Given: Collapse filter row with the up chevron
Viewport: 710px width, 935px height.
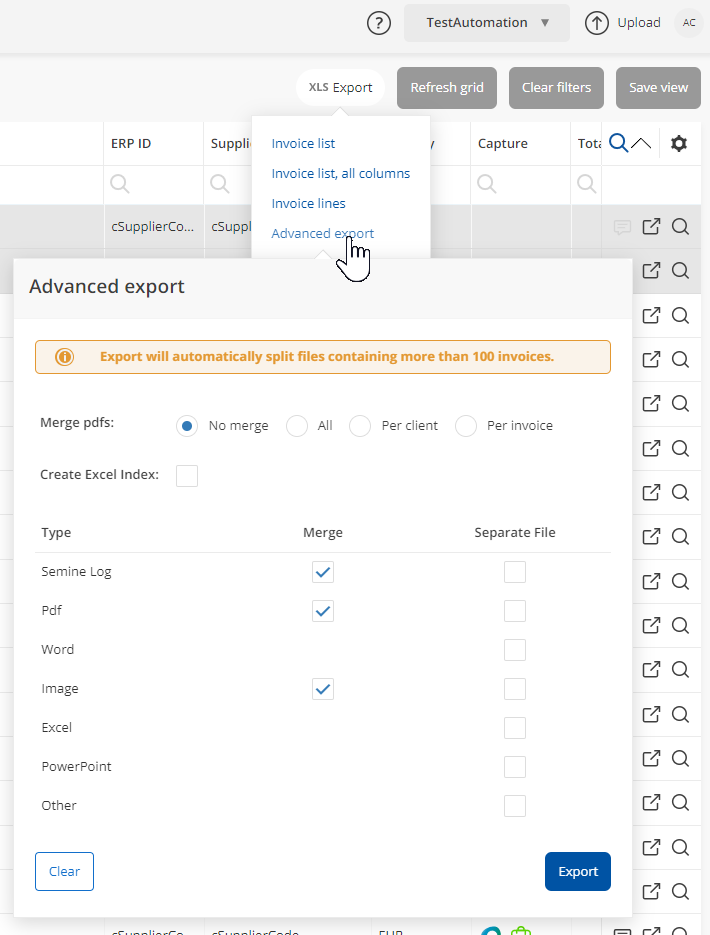Looking at the screenshot, I should [641, 144].
